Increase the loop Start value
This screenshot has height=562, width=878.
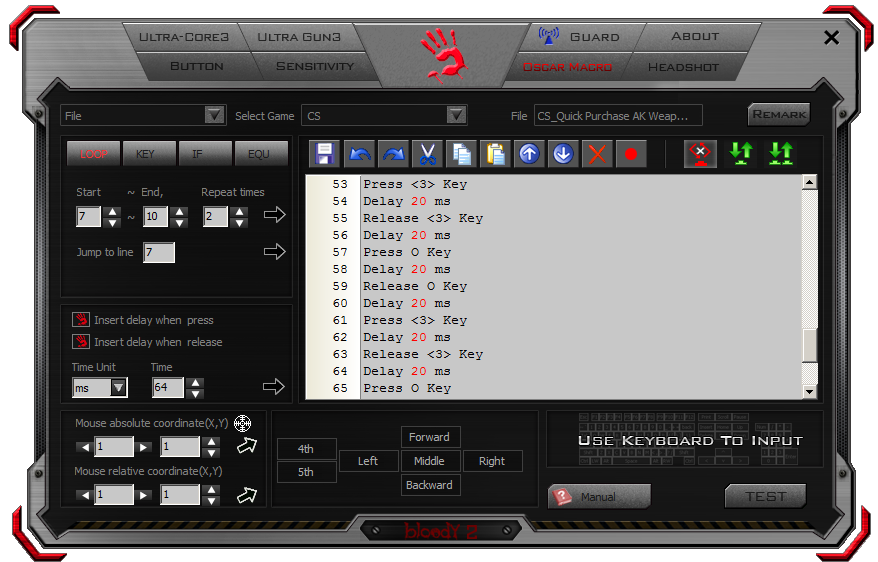pyautogui.click(x=113, y=212)
